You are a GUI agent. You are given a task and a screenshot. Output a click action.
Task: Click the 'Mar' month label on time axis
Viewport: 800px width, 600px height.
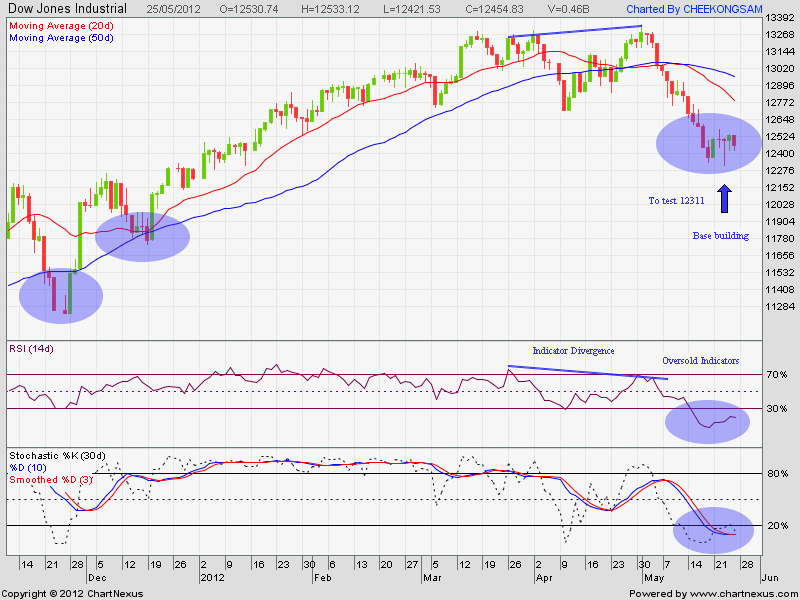pyautogui.click(x=432, y=578)
